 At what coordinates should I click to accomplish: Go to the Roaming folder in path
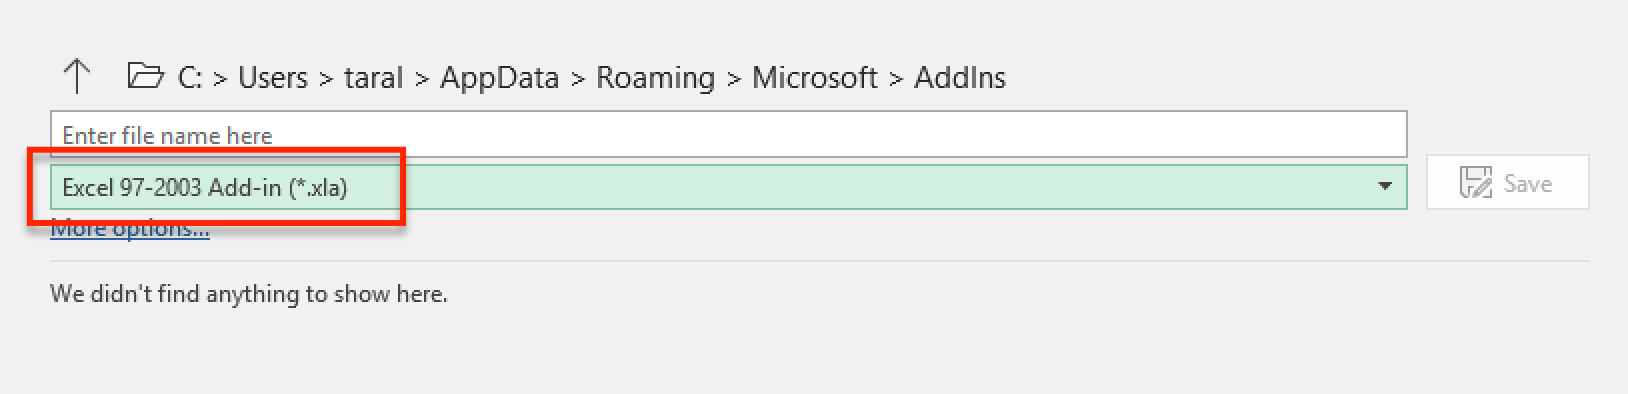(x=655, y=78)
